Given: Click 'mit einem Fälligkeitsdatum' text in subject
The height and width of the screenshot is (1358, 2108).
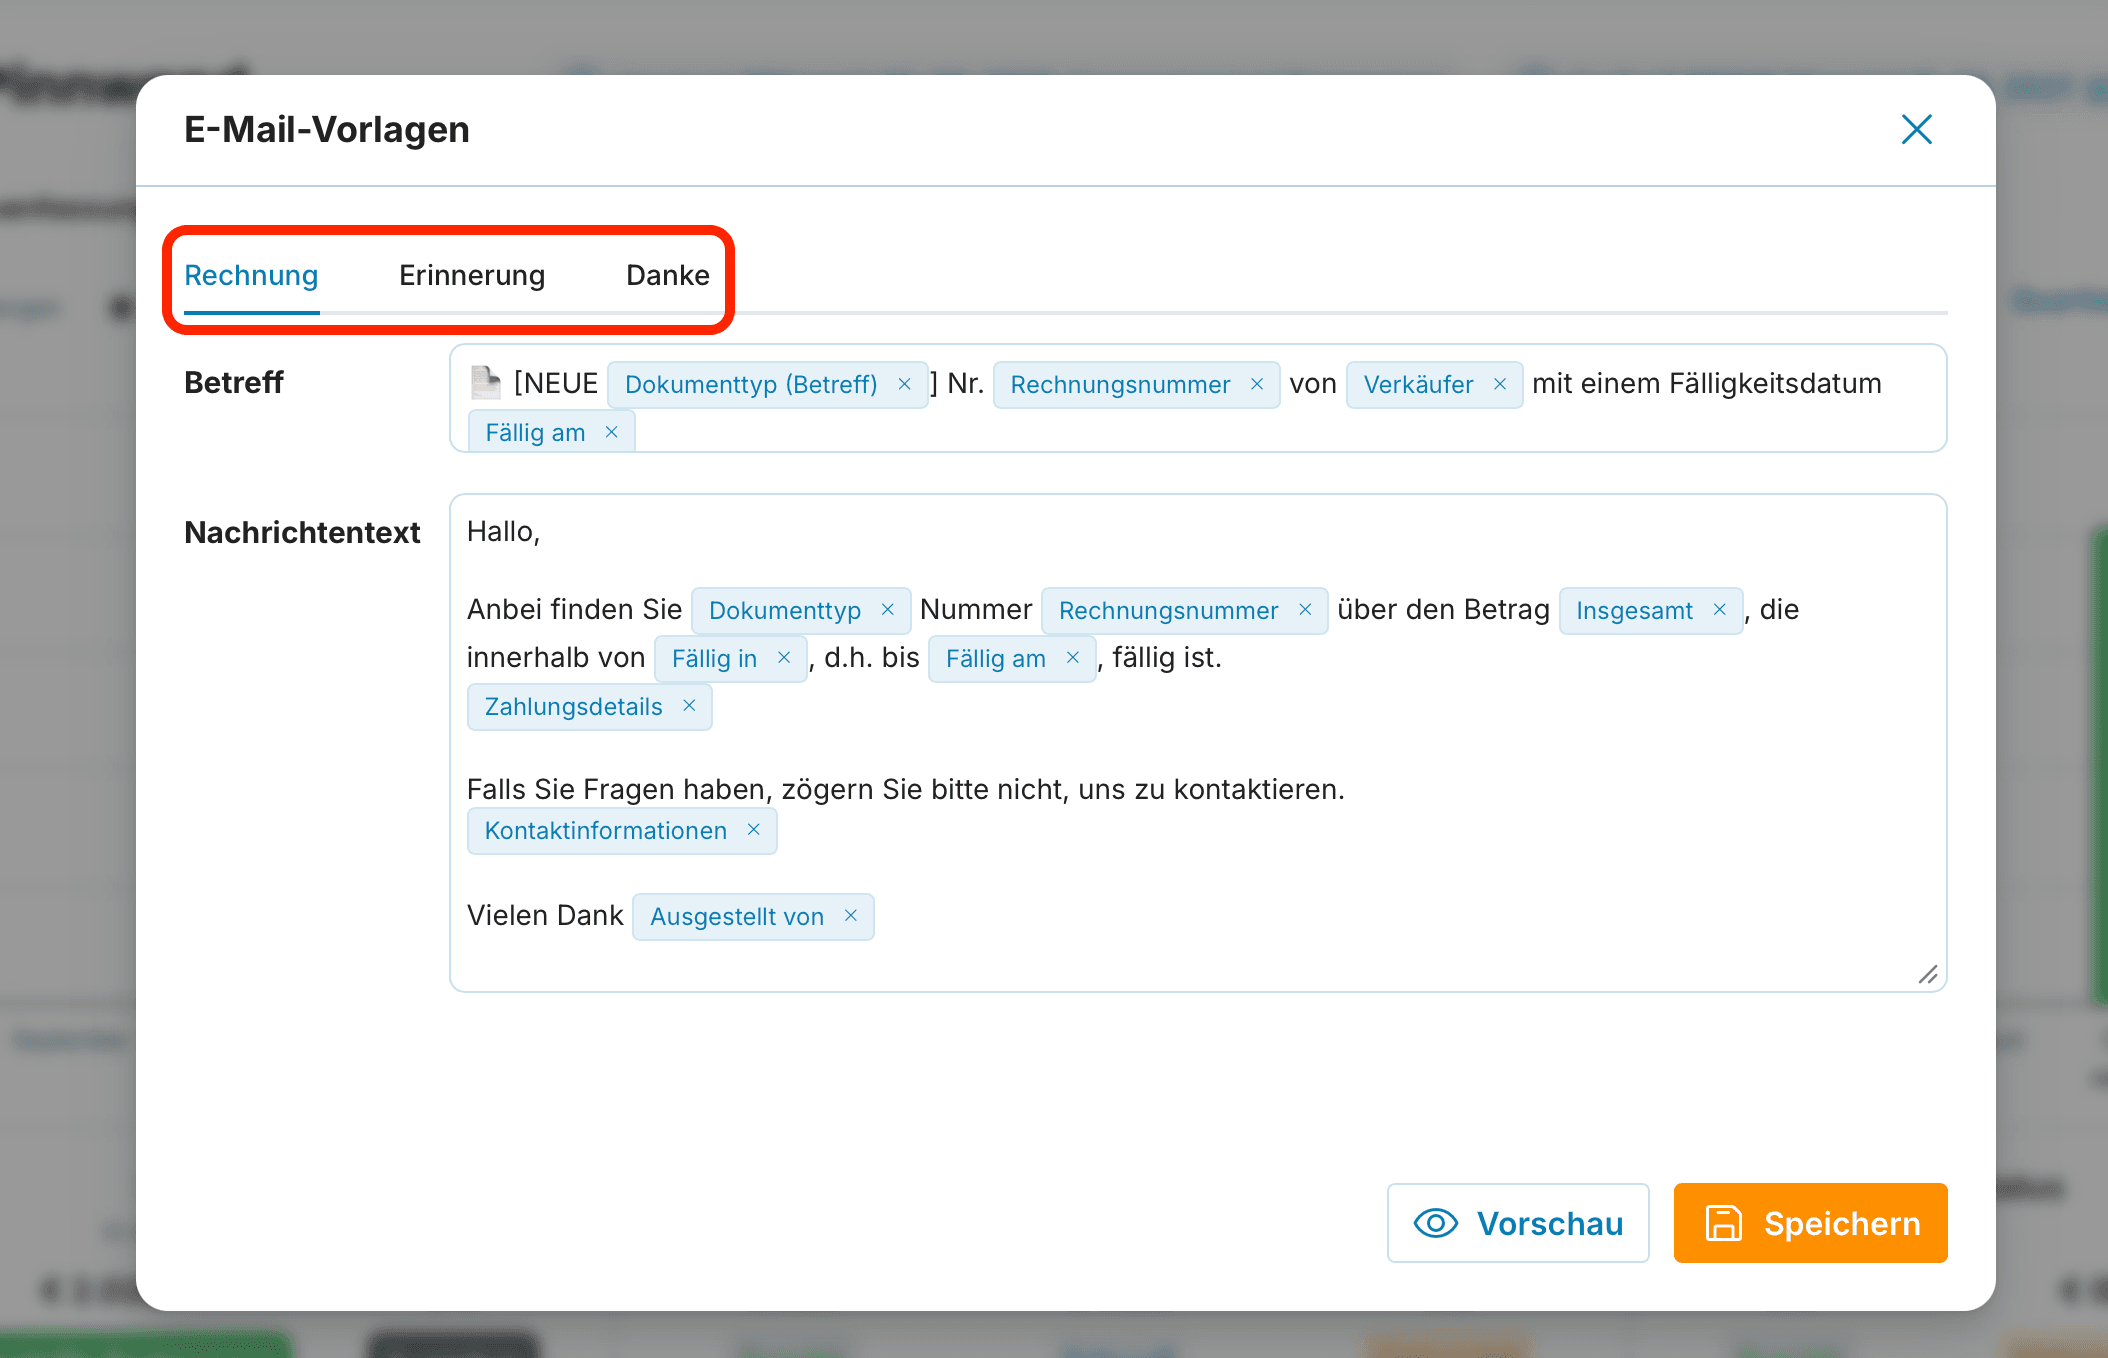Looking at the screenshot, I should pyautogui.click(x=1707, y=384).
